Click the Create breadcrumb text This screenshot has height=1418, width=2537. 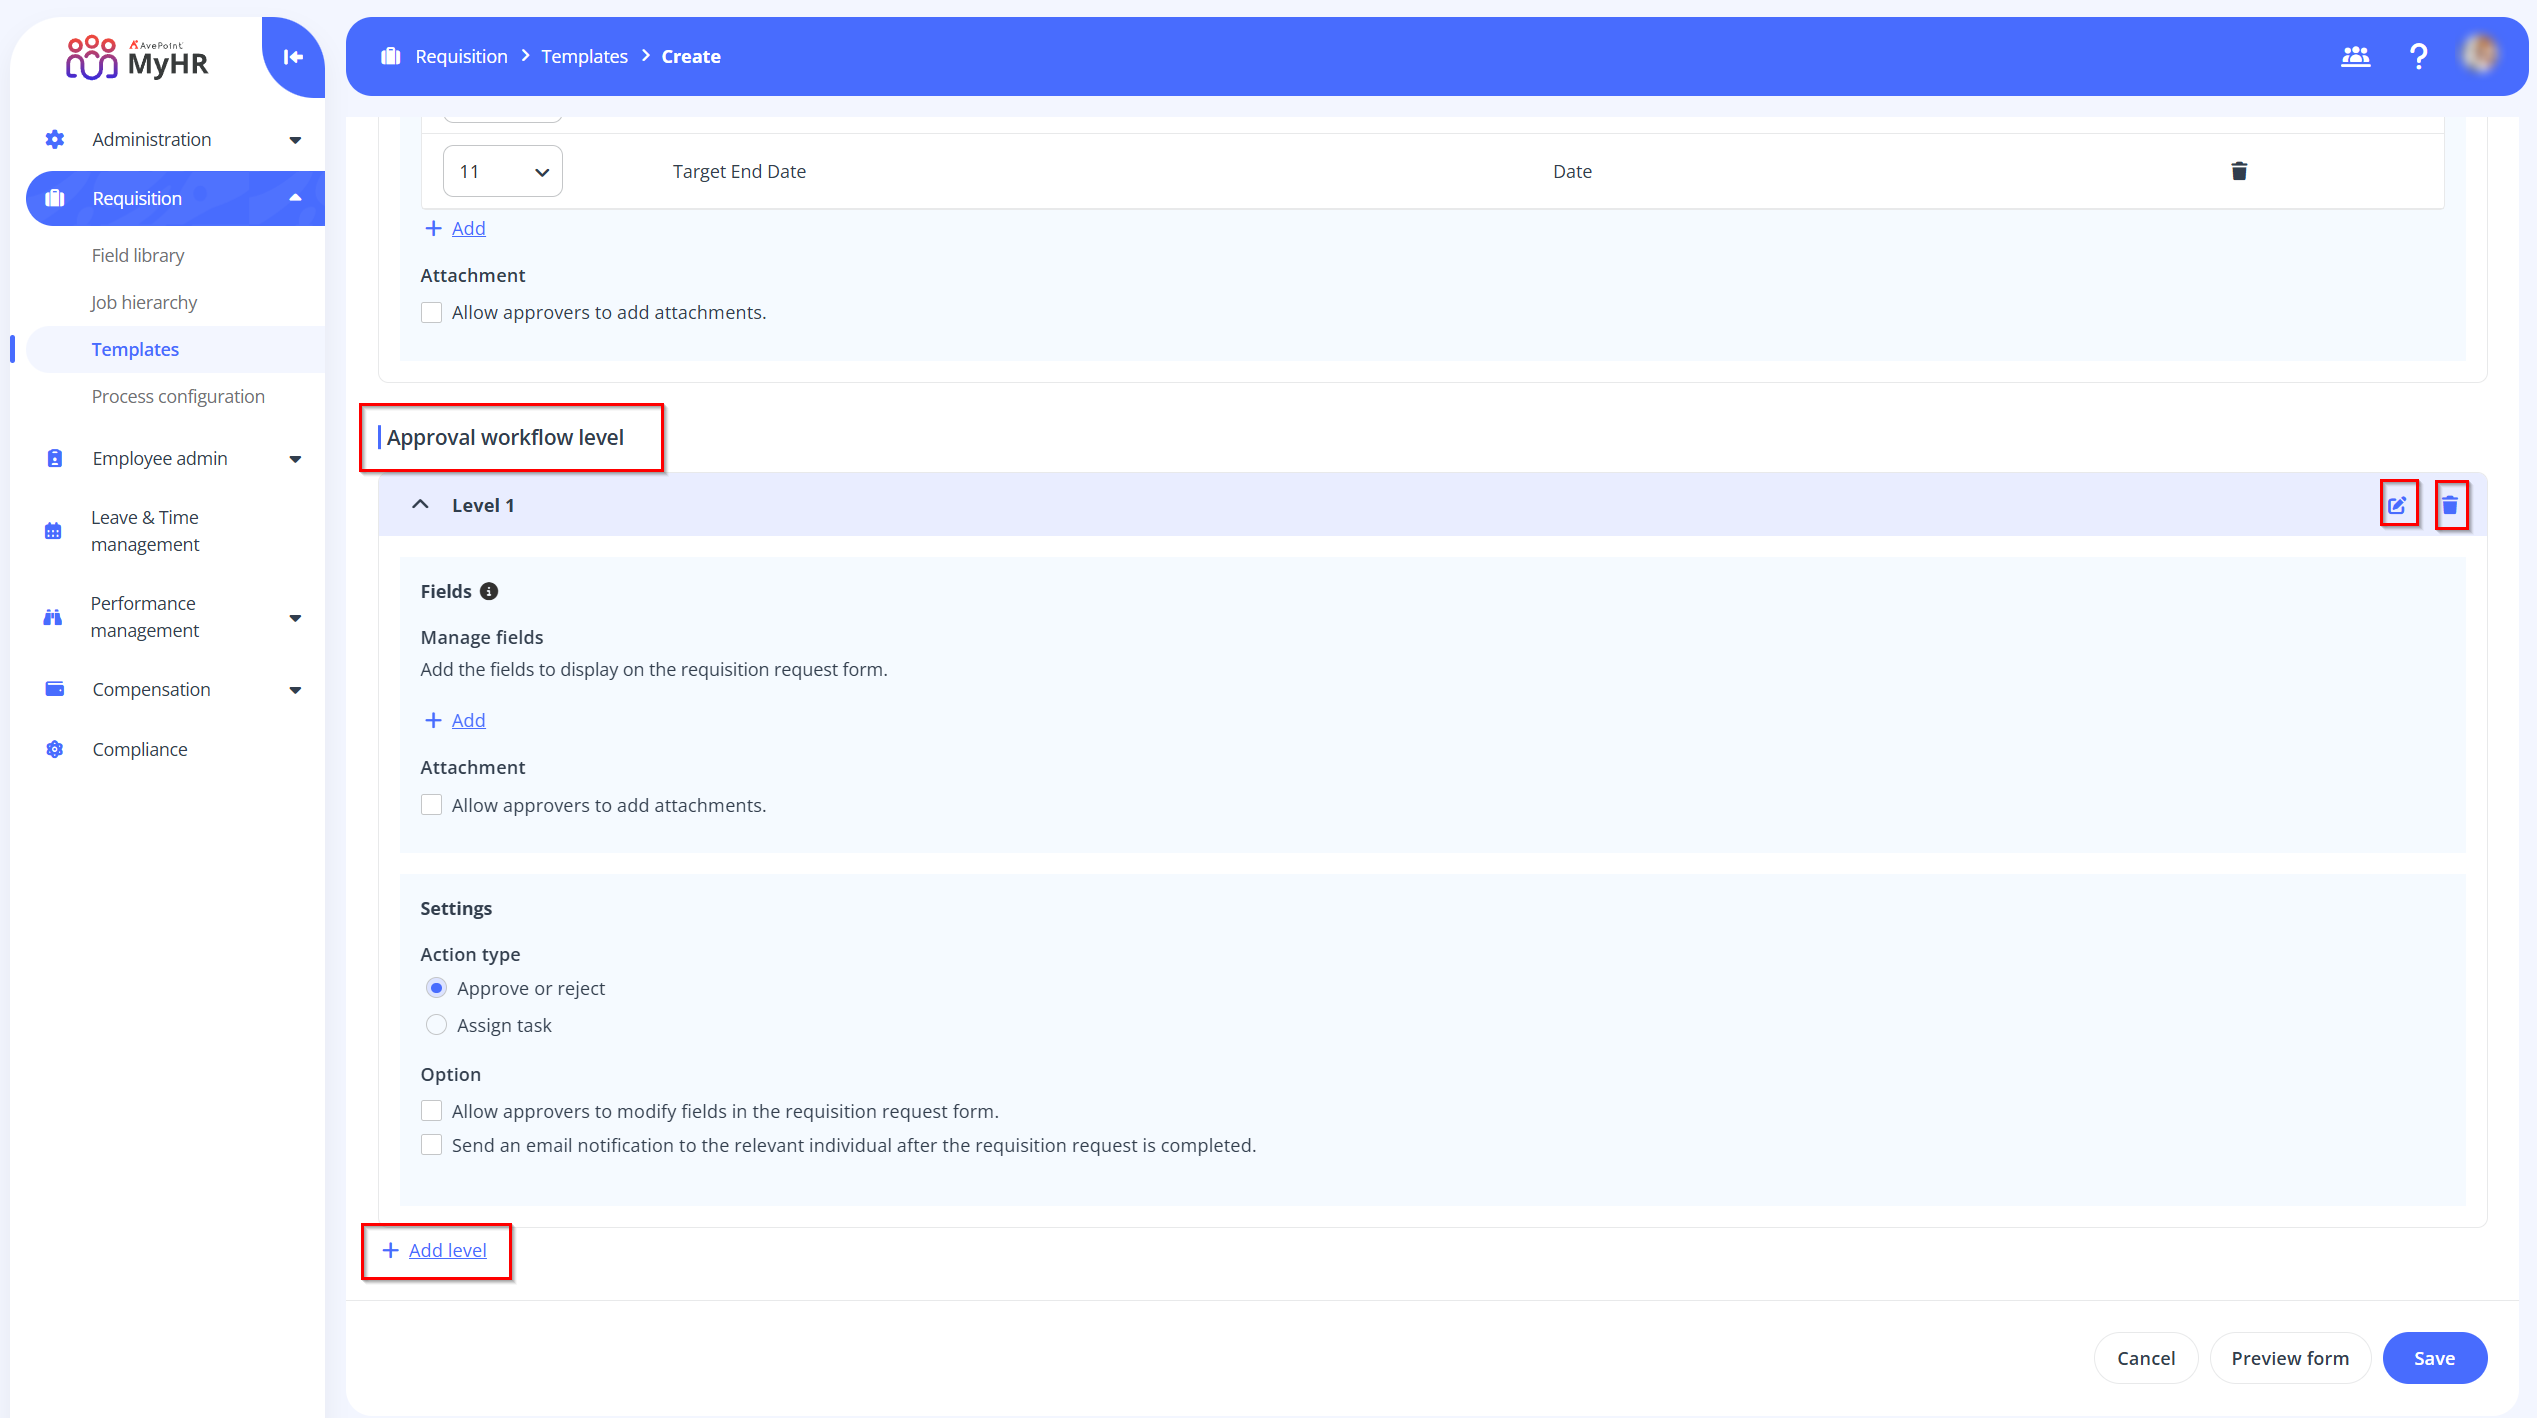pos(691,56)
